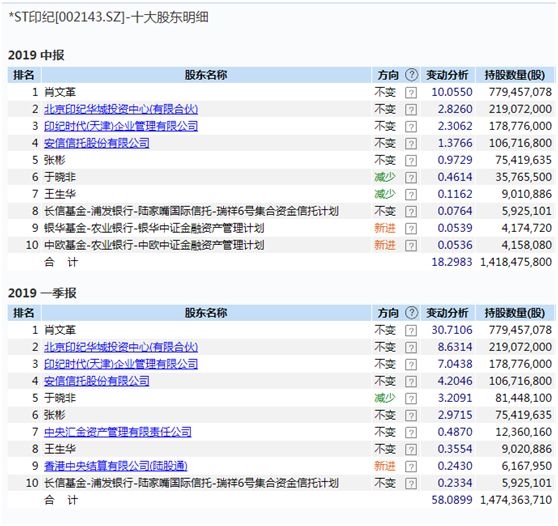Screen dimensions: 558x526
Task: Open question icon for 王生华 row in 2019 一季报
Action: (x=411, y=449)
